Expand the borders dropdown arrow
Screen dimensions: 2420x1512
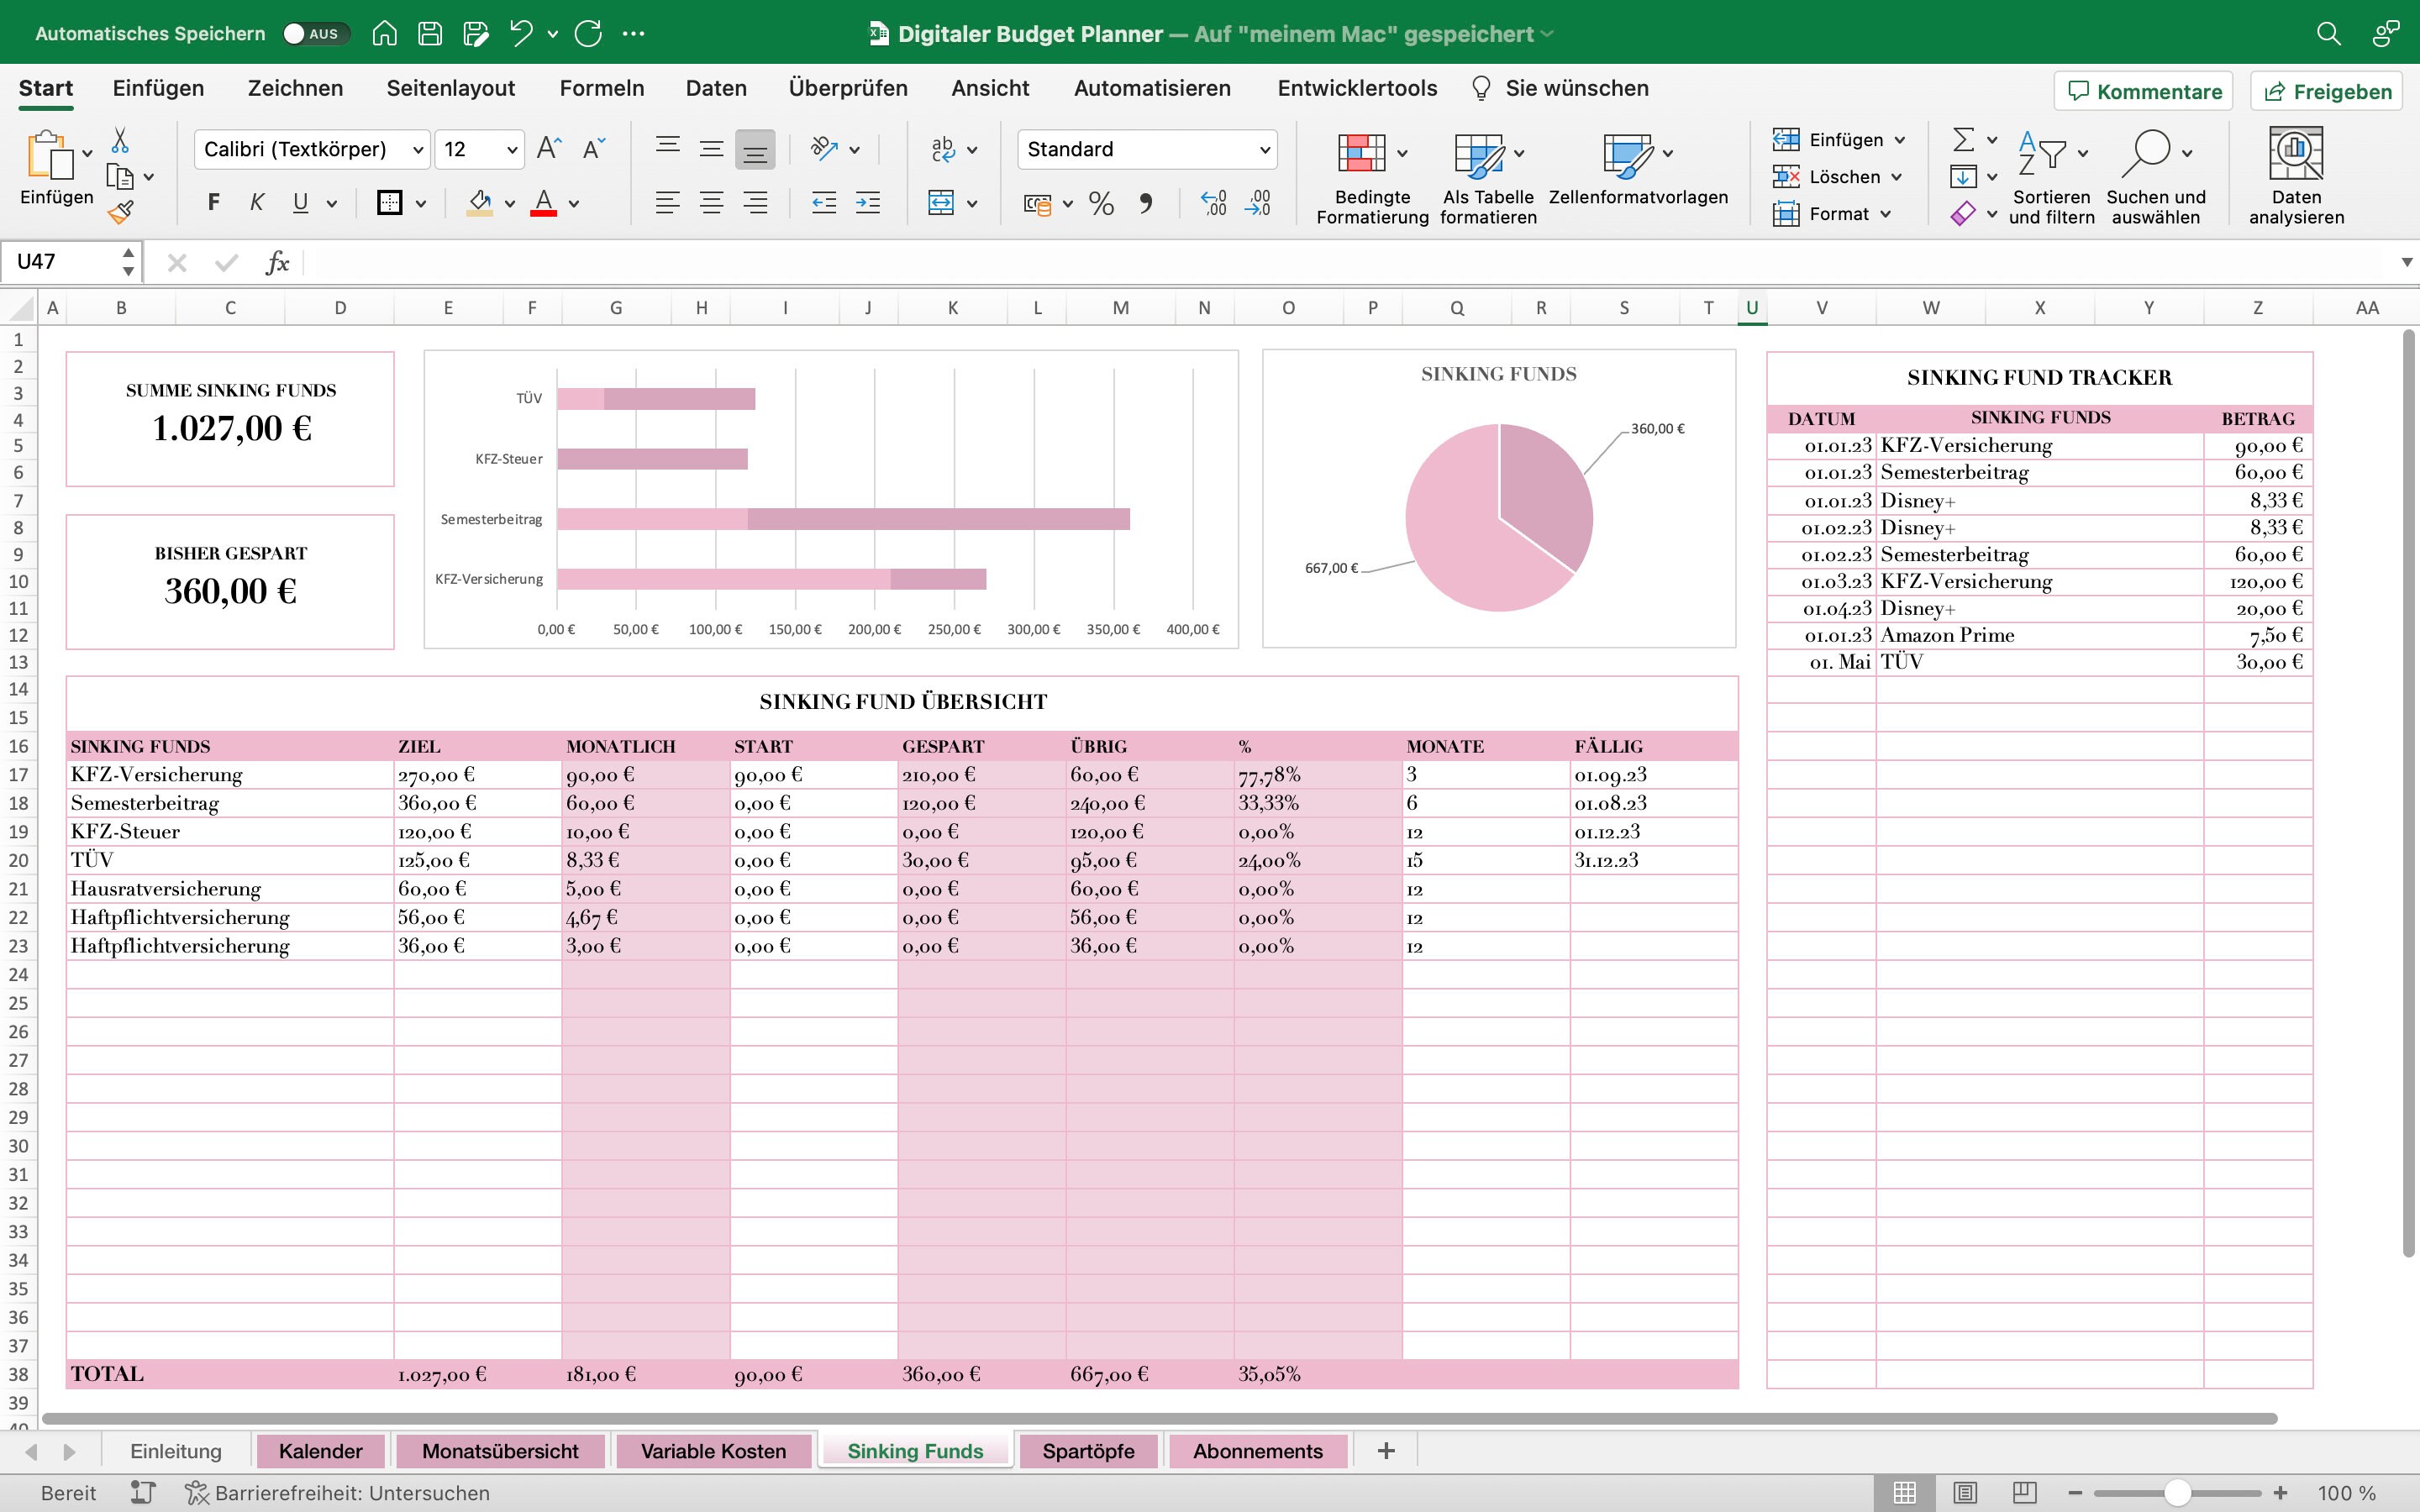[421, 204]
